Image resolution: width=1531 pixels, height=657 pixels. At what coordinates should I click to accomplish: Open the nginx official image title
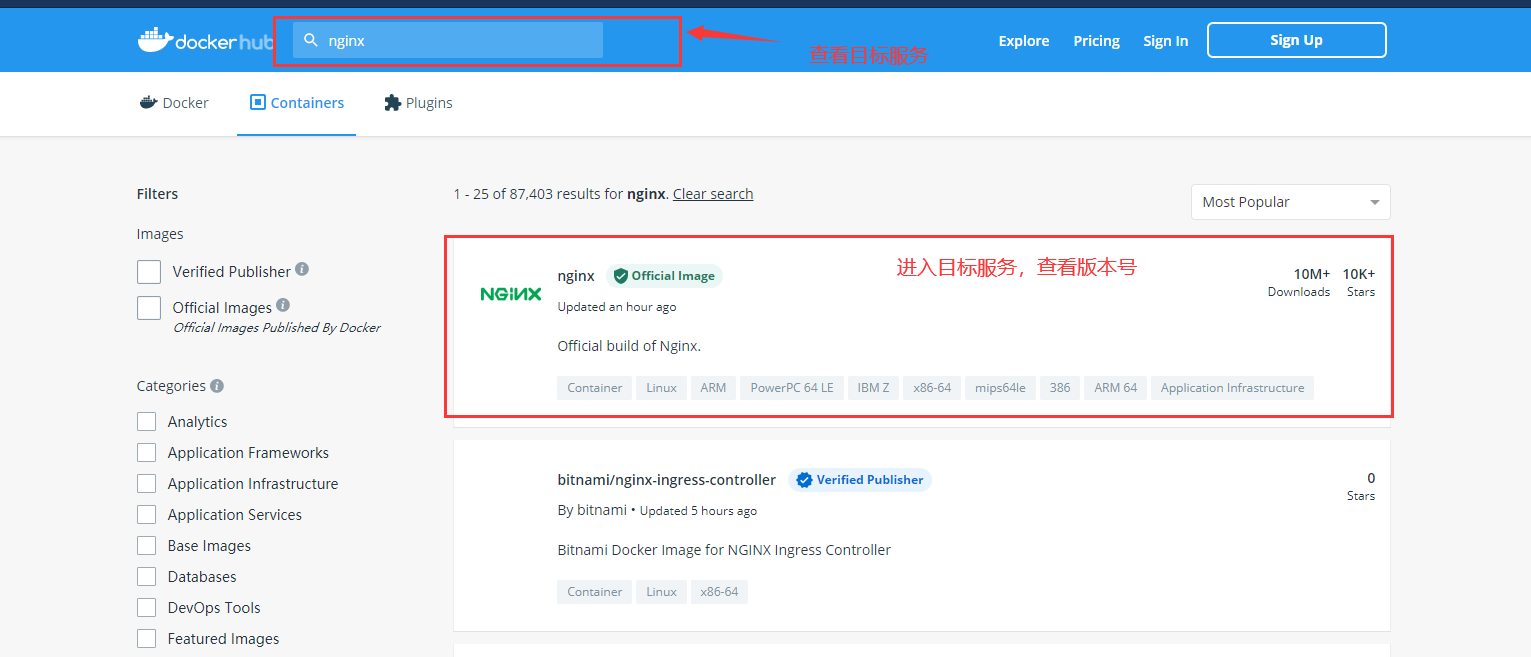pyautogui.click(x=576, y=276)
